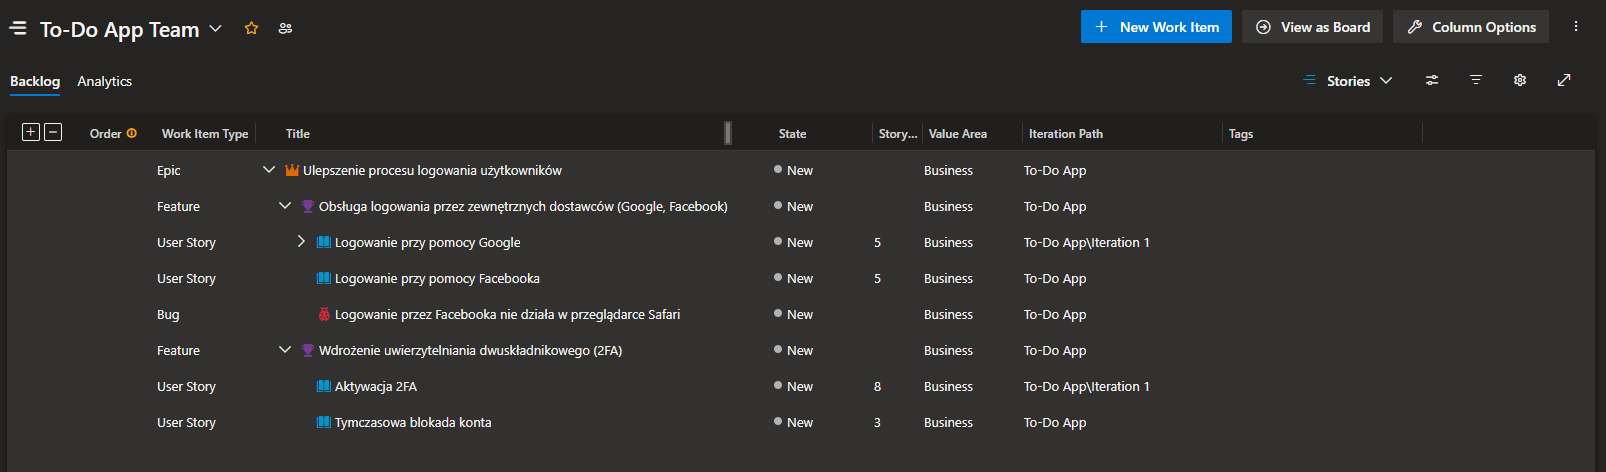1606x472 pixels.
Task: Open Logowanie przy pomocy Google title
Action: coord(427,242)
